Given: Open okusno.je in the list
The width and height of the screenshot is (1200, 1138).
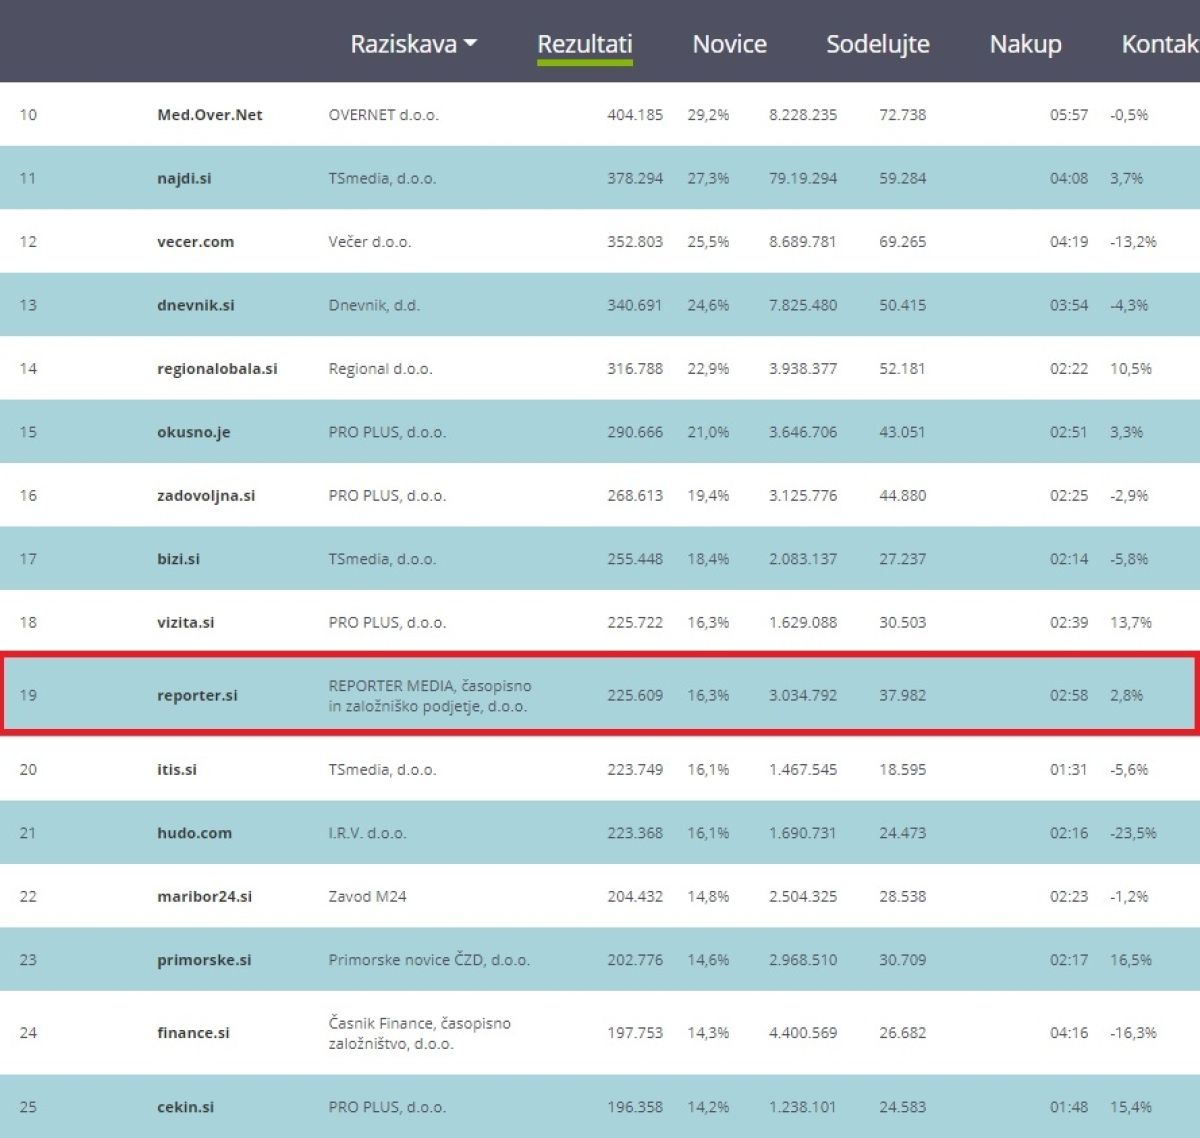Looking at the screenshot, I should 193,433.
